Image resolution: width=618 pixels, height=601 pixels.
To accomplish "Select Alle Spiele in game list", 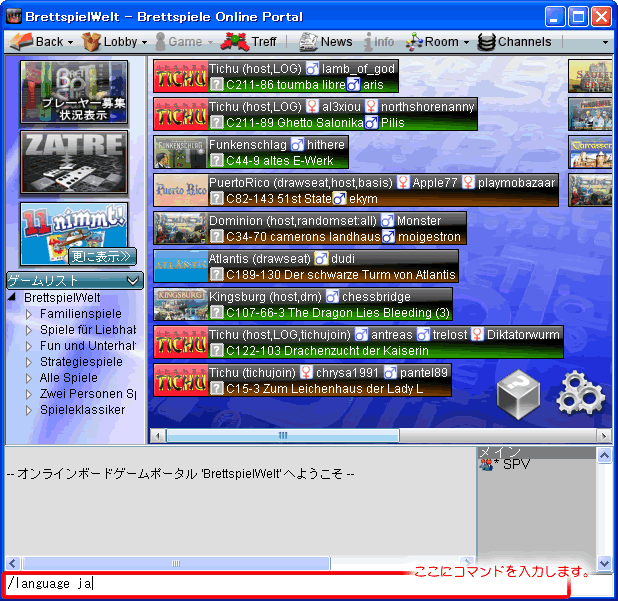I will (69, 378).
